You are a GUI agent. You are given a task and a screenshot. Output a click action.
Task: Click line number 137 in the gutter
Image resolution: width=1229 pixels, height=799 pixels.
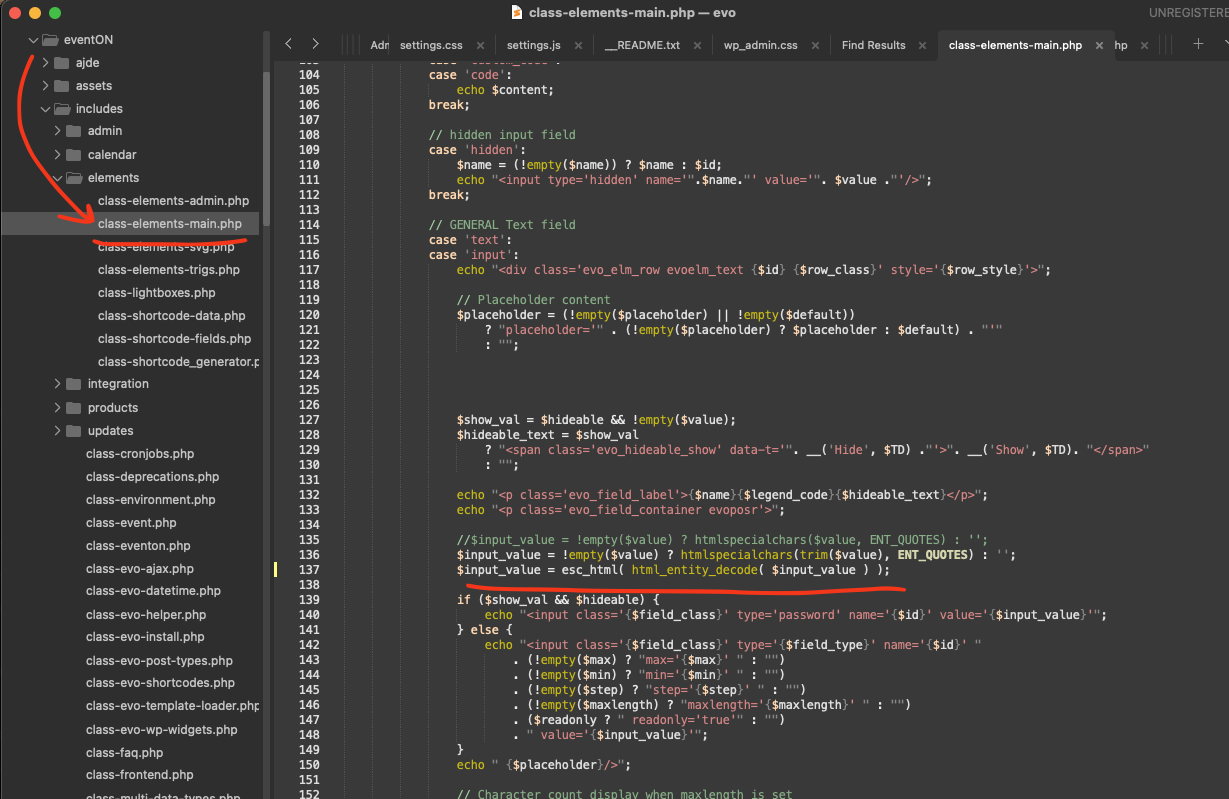click(308, 570)
